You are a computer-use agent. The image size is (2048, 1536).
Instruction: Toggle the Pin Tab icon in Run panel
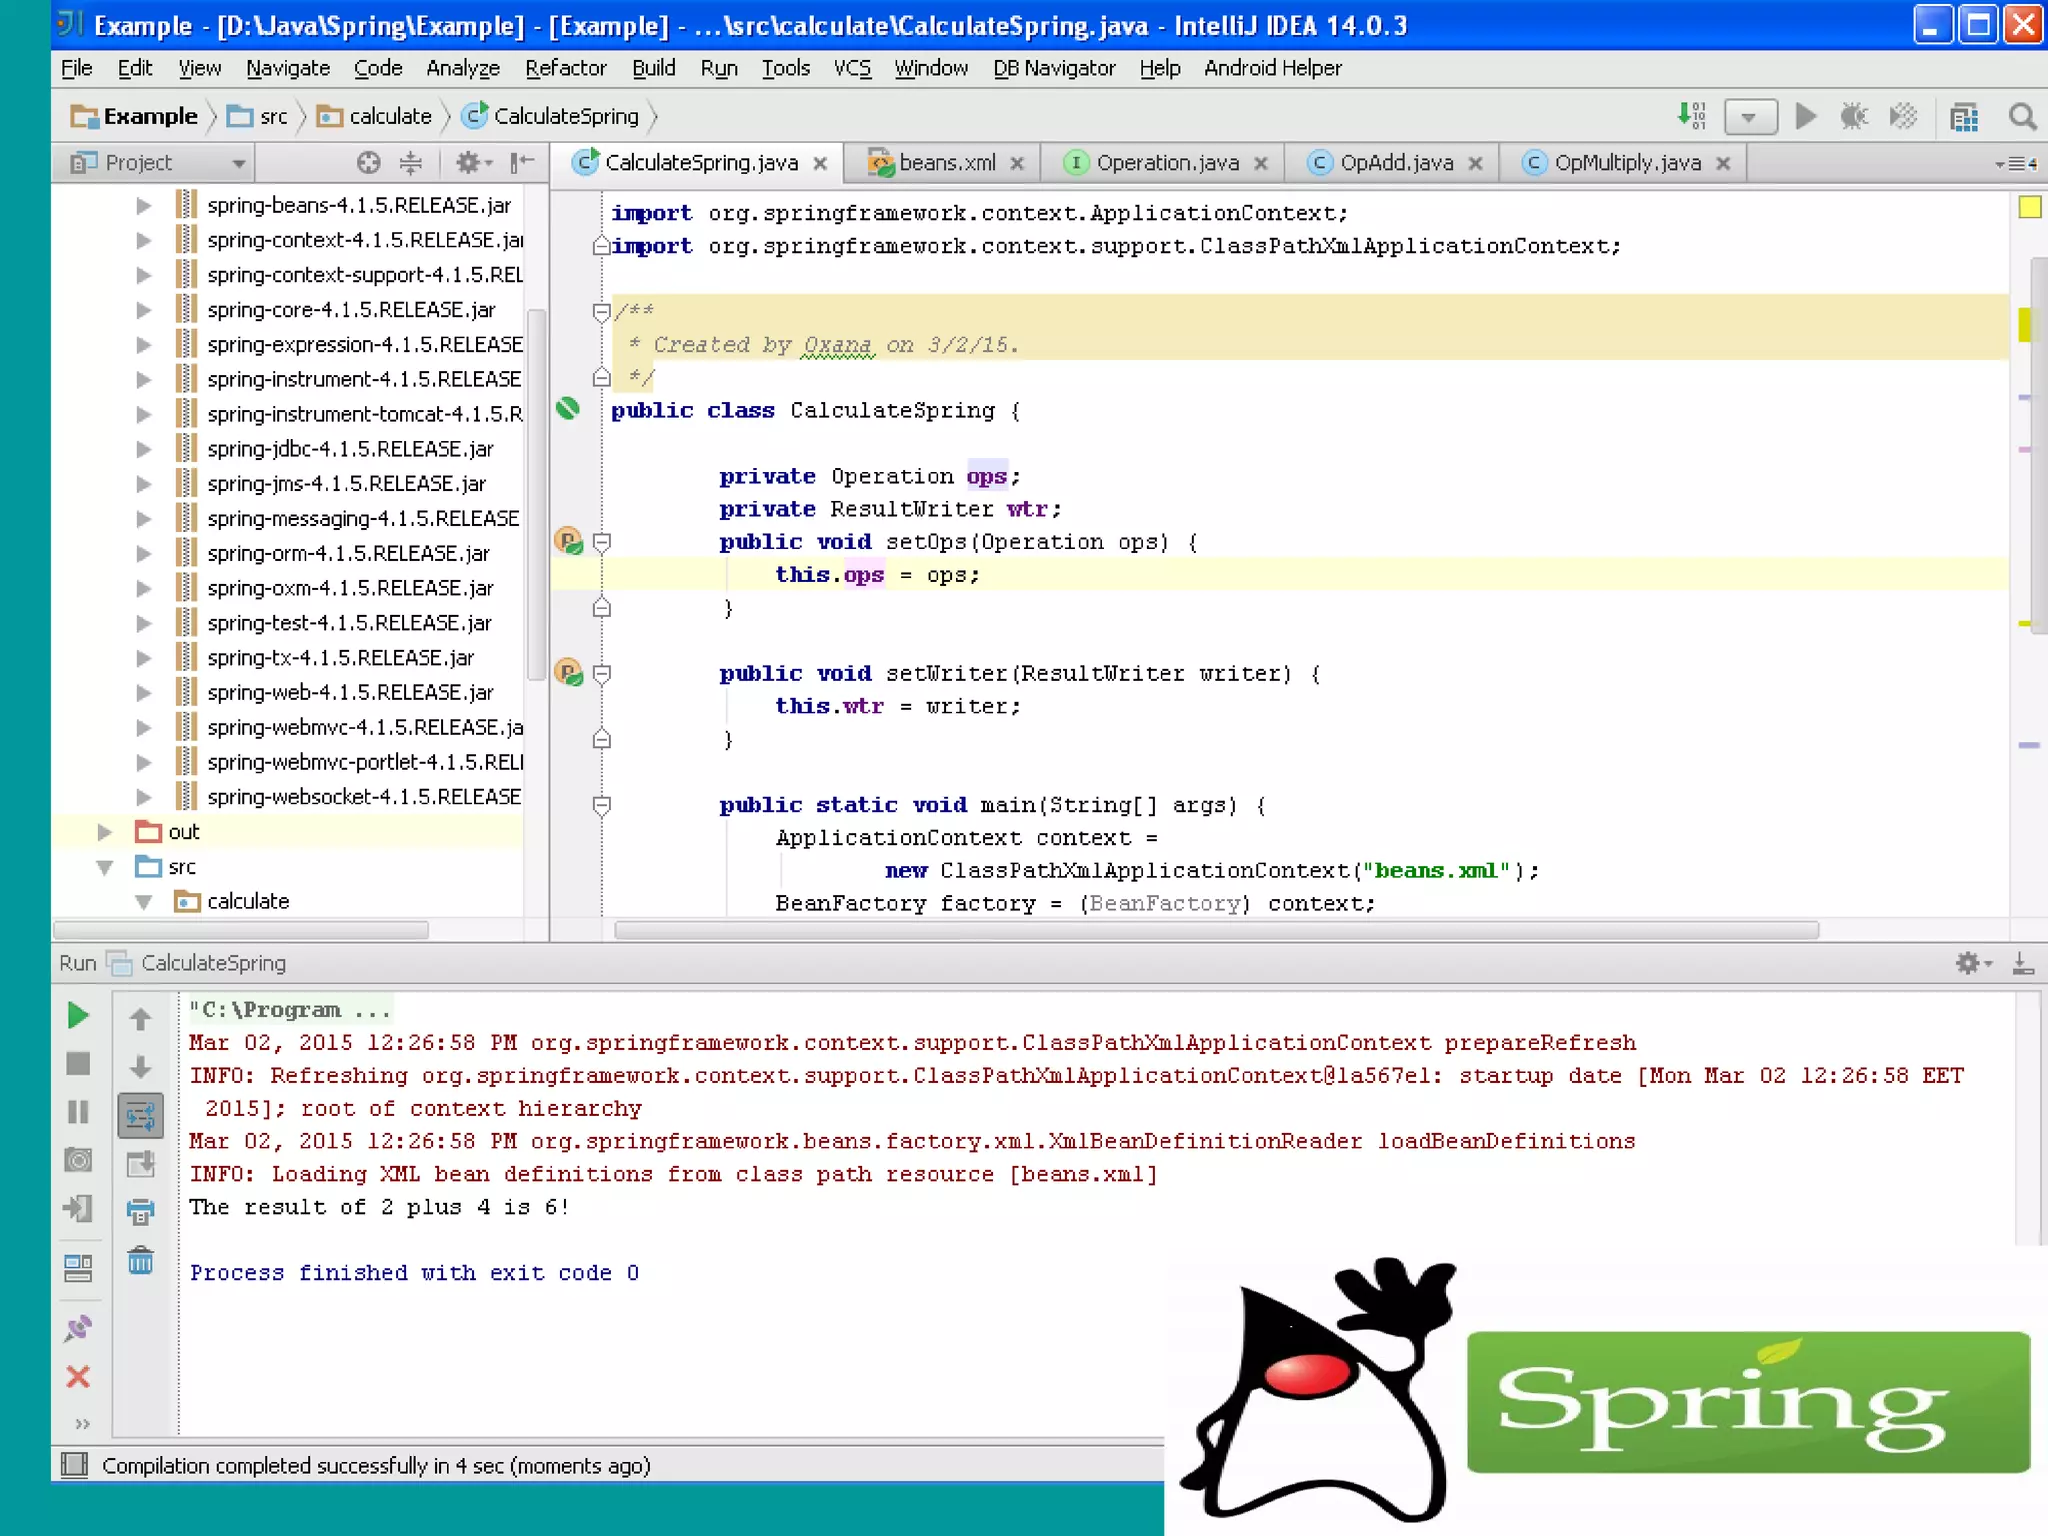pos(77,1328)
